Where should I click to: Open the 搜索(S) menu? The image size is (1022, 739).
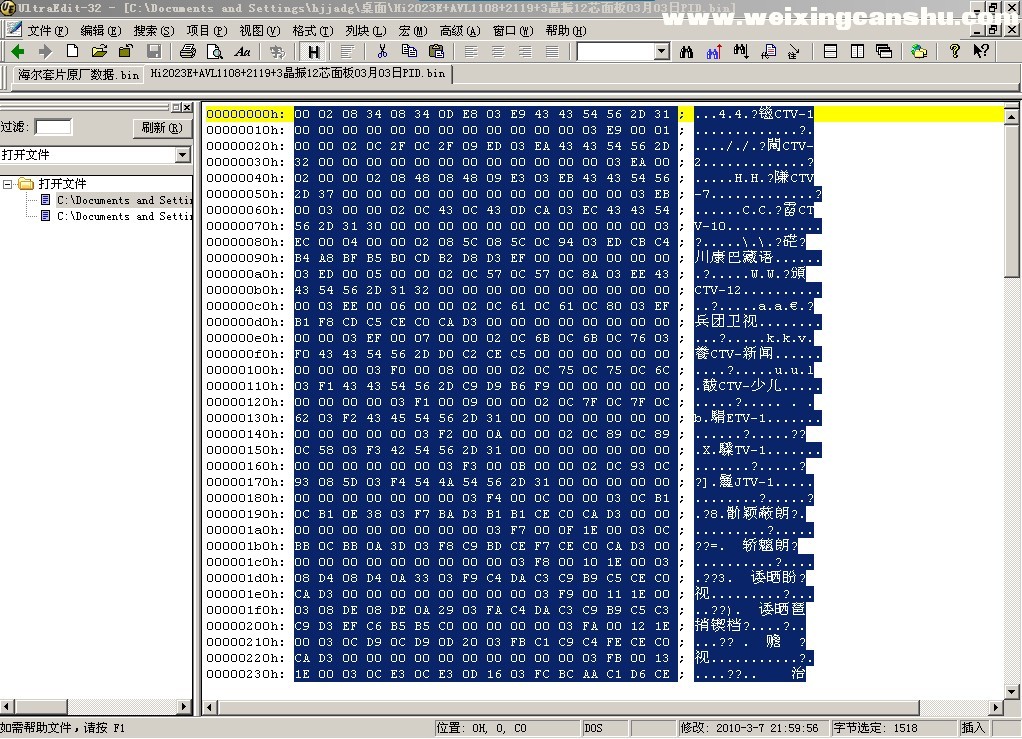pyautogui.click(x=153, y=31)
